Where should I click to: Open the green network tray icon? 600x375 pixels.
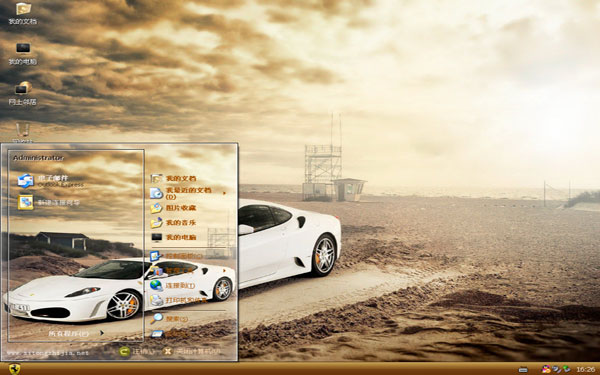pyautogui.click(x=566, y=369)
